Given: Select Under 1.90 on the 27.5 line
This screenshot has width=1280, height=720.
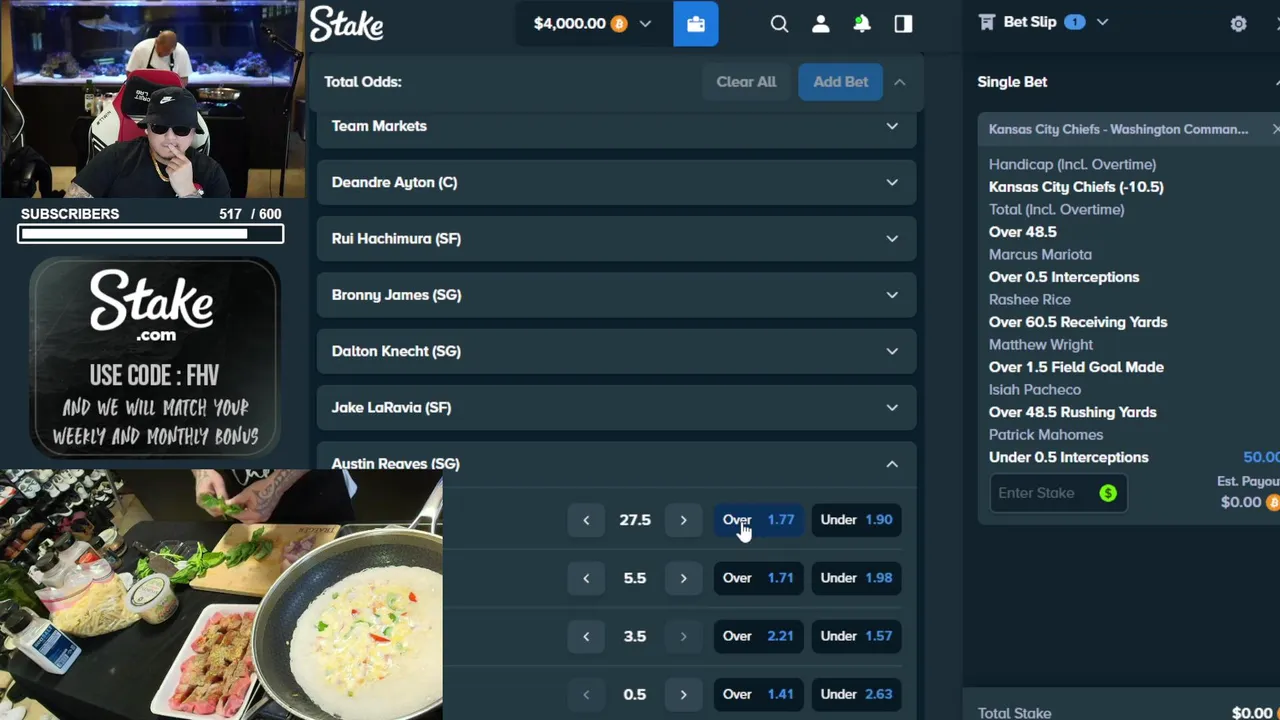Looking at the screenshot, I should [x=856, y=520].
